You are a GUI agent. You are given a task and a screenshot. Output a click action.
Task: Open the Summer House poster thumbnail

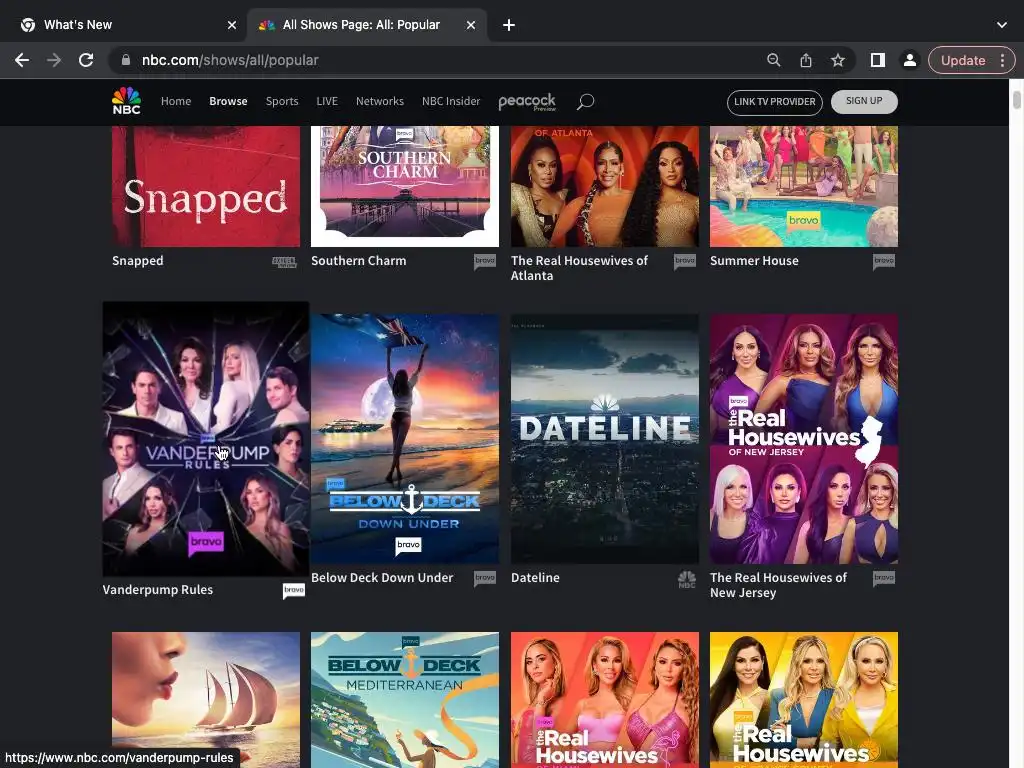[x=804, y=187]
